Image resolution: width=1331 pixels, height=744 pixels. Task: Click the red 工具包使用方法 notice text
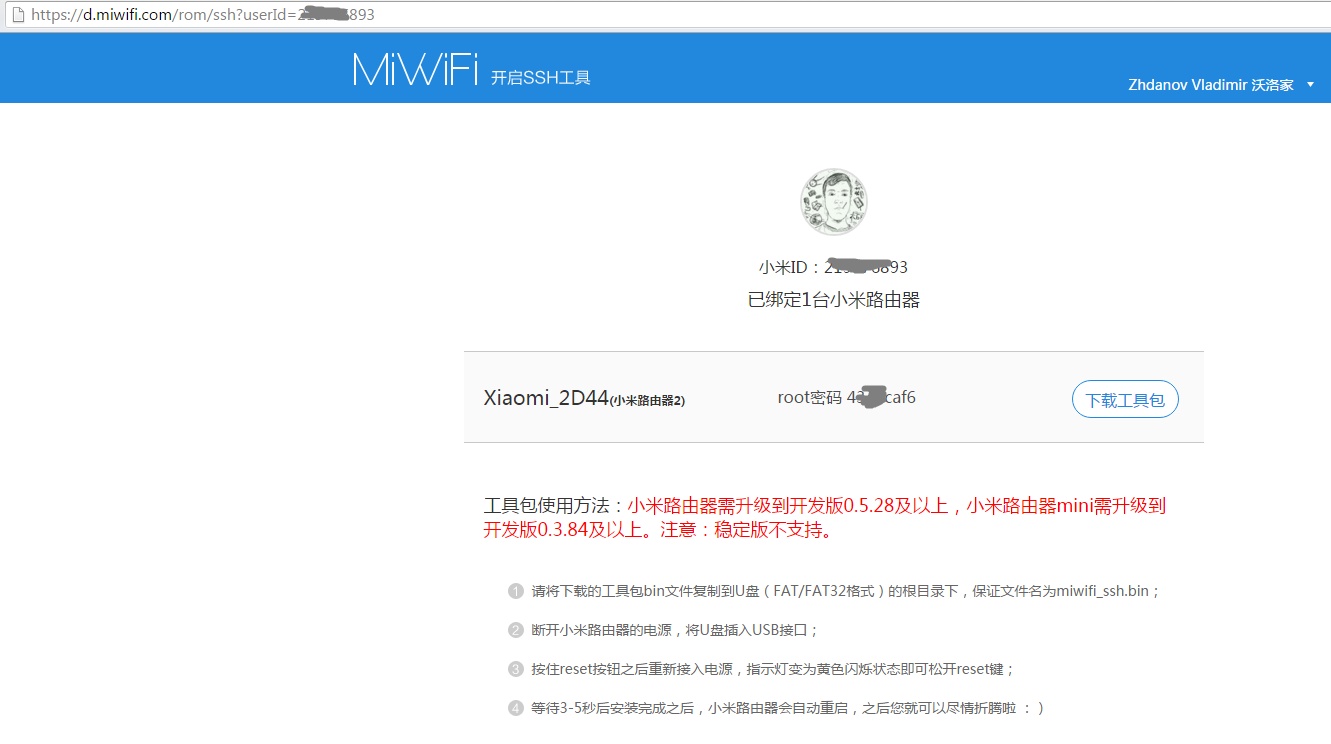tap(825, 518)
